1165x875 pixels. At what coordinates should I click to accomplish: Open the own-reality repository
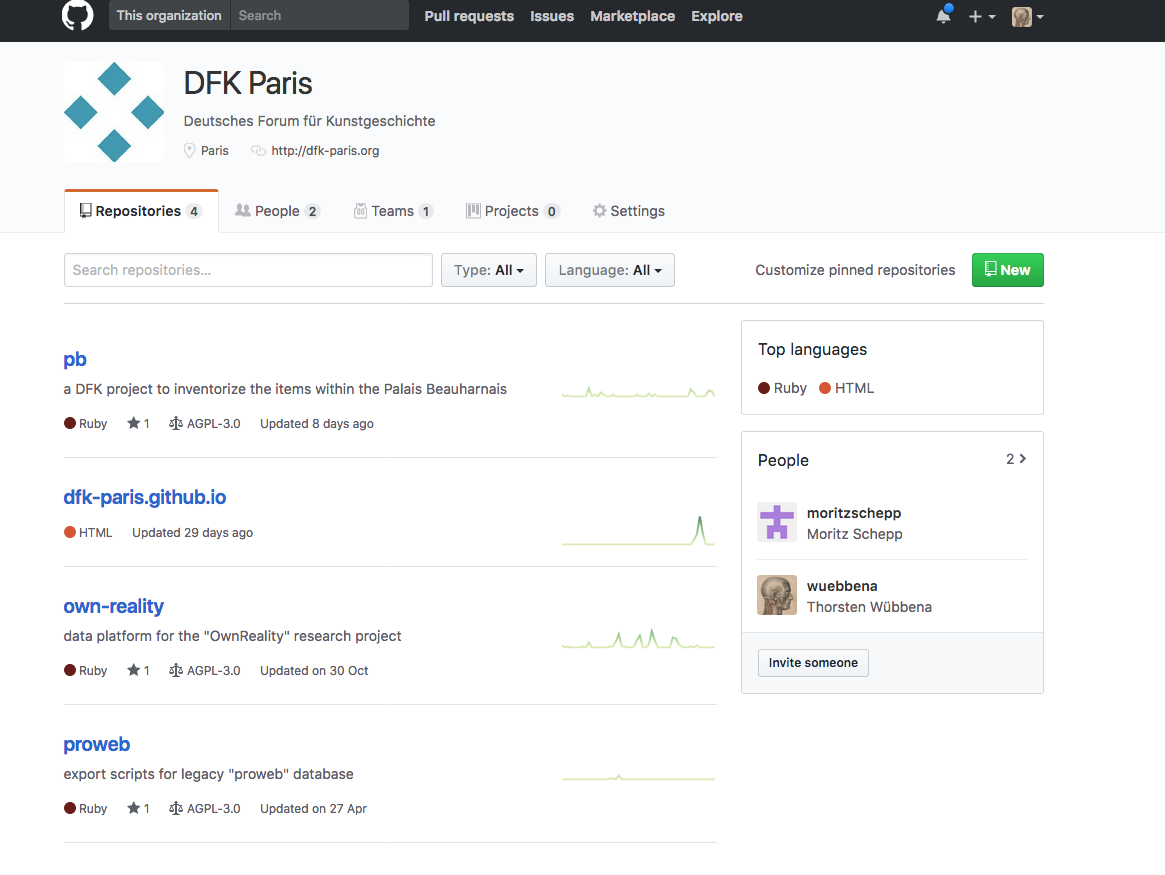pyautogui.click(x=114, y=606)
